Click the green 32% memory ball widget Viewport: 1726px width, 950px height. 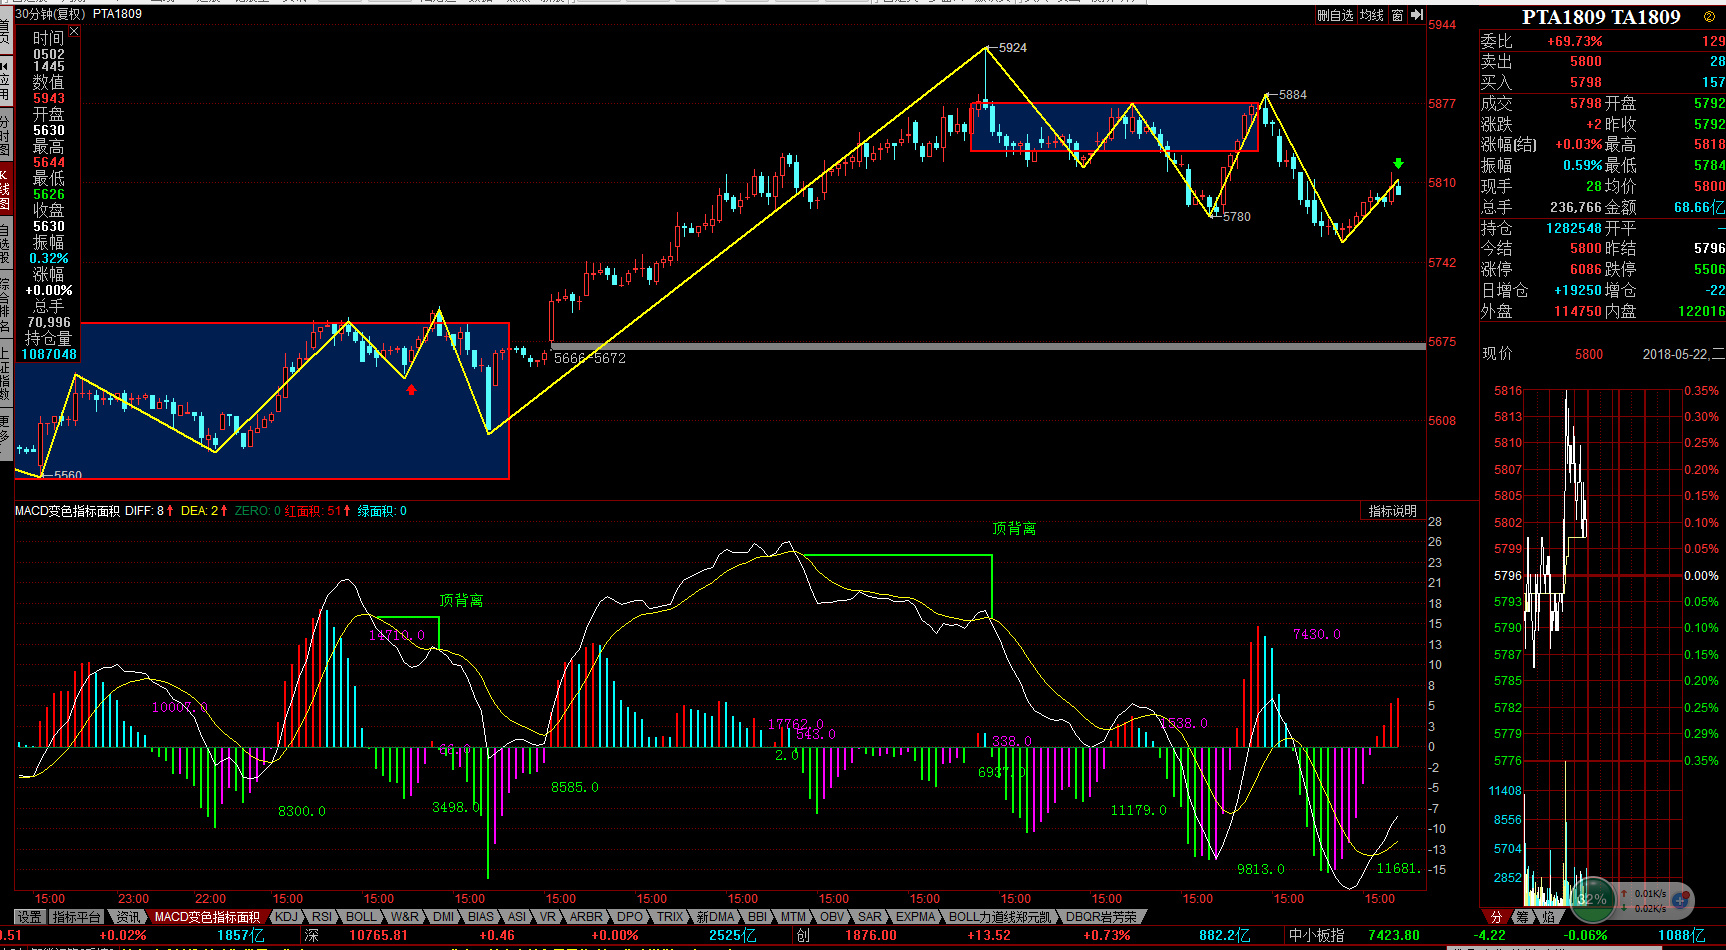(1591, 898)
